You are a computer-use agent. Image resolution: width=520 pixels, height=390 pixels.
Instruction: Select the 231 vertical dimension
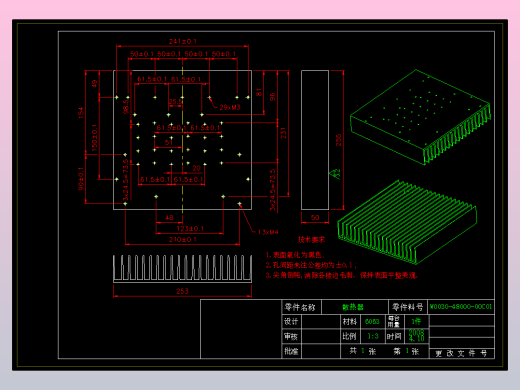283,133
